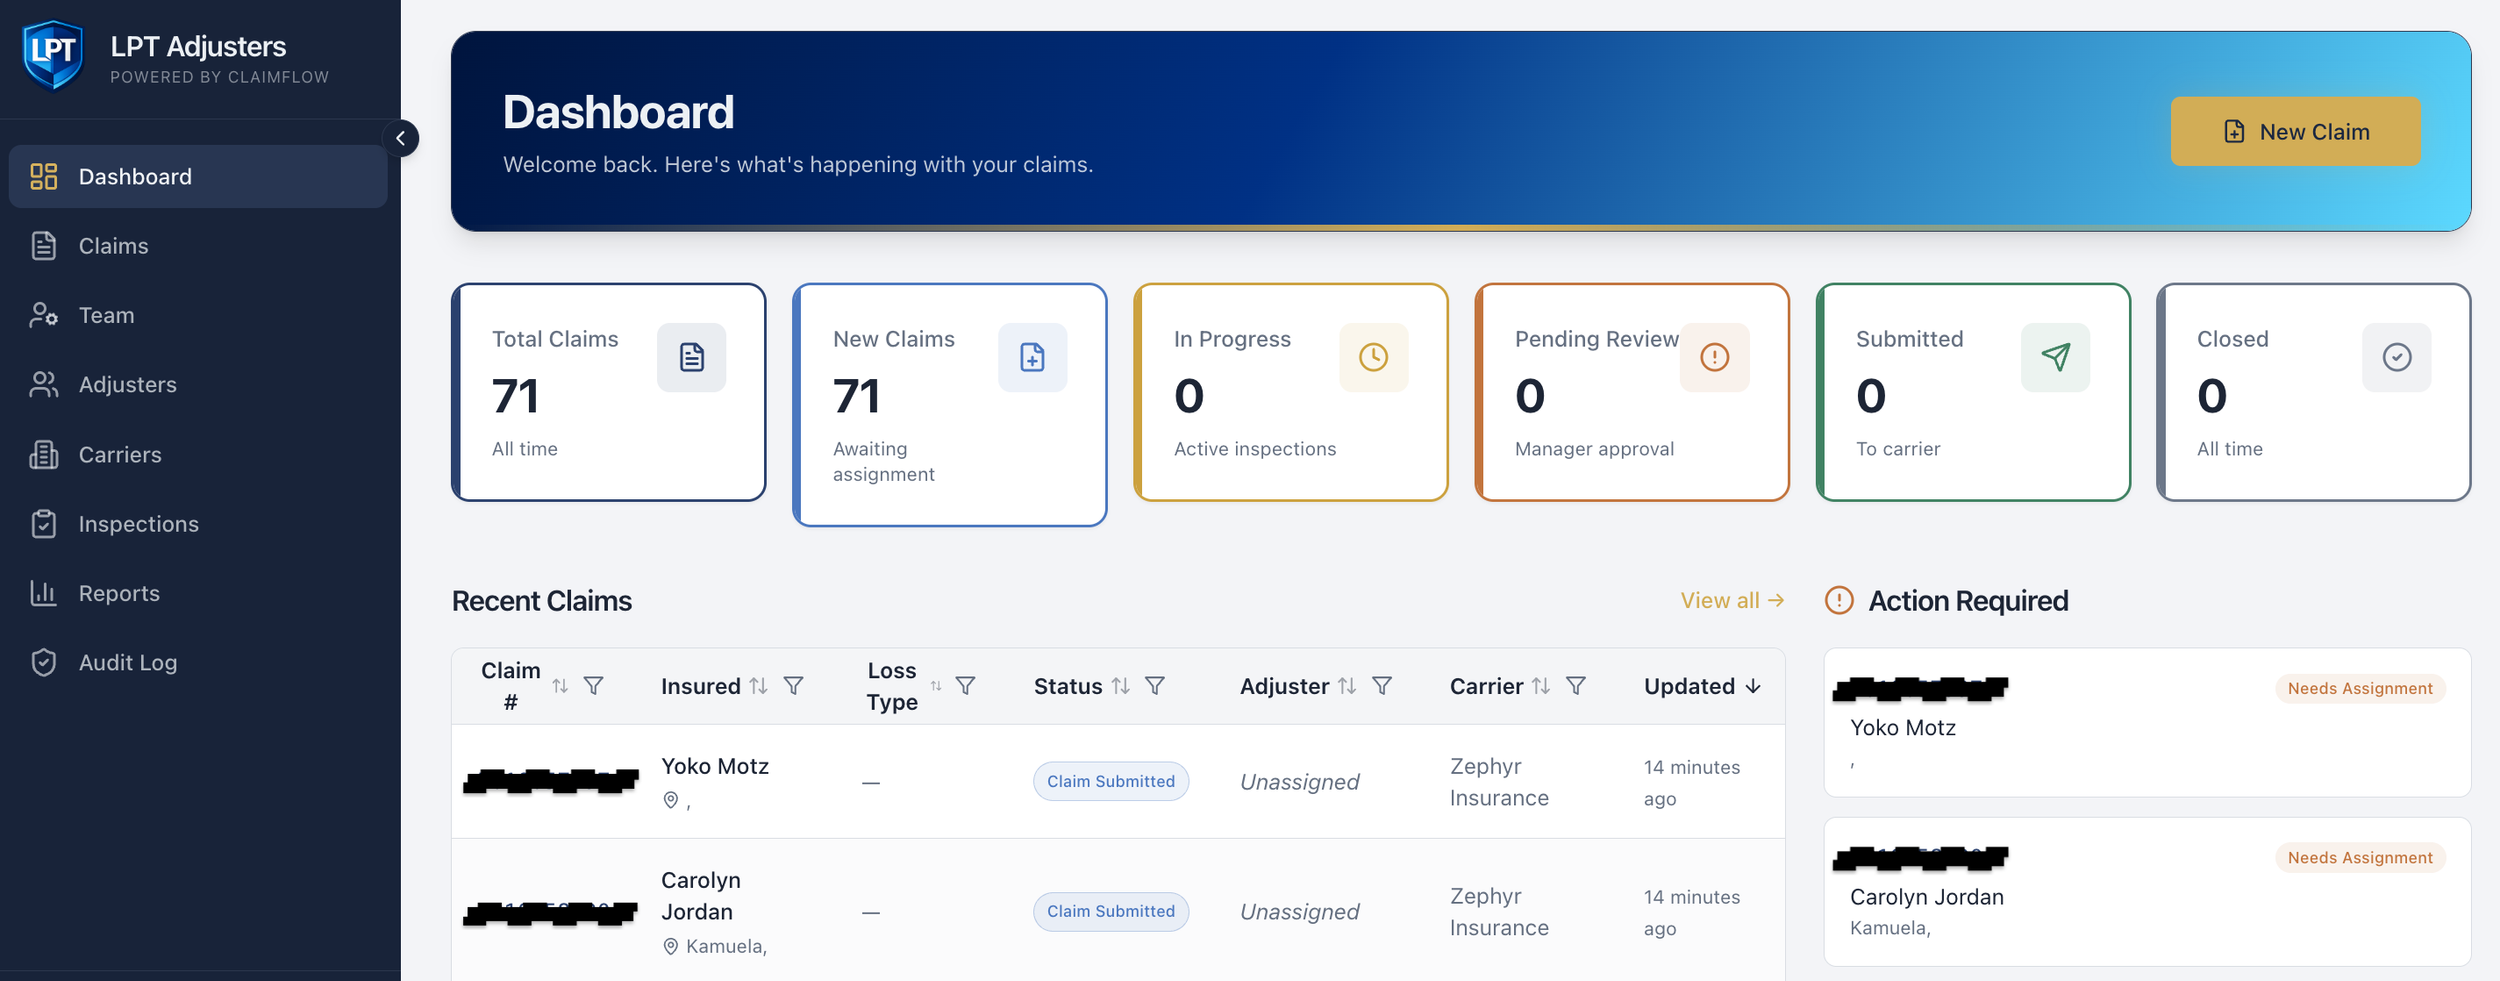The width and height of the screenshot is (2500, 981).
Task: Filter by Status
Action: pos(1155,686)
